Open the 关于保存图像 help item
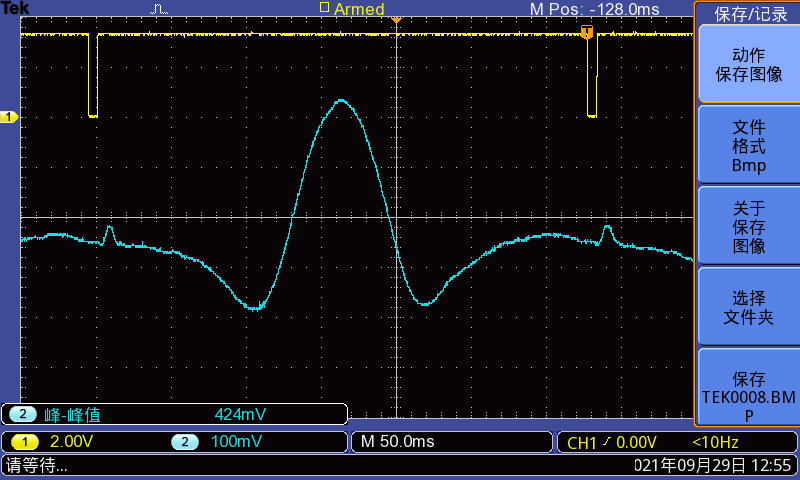 (748, 226)
